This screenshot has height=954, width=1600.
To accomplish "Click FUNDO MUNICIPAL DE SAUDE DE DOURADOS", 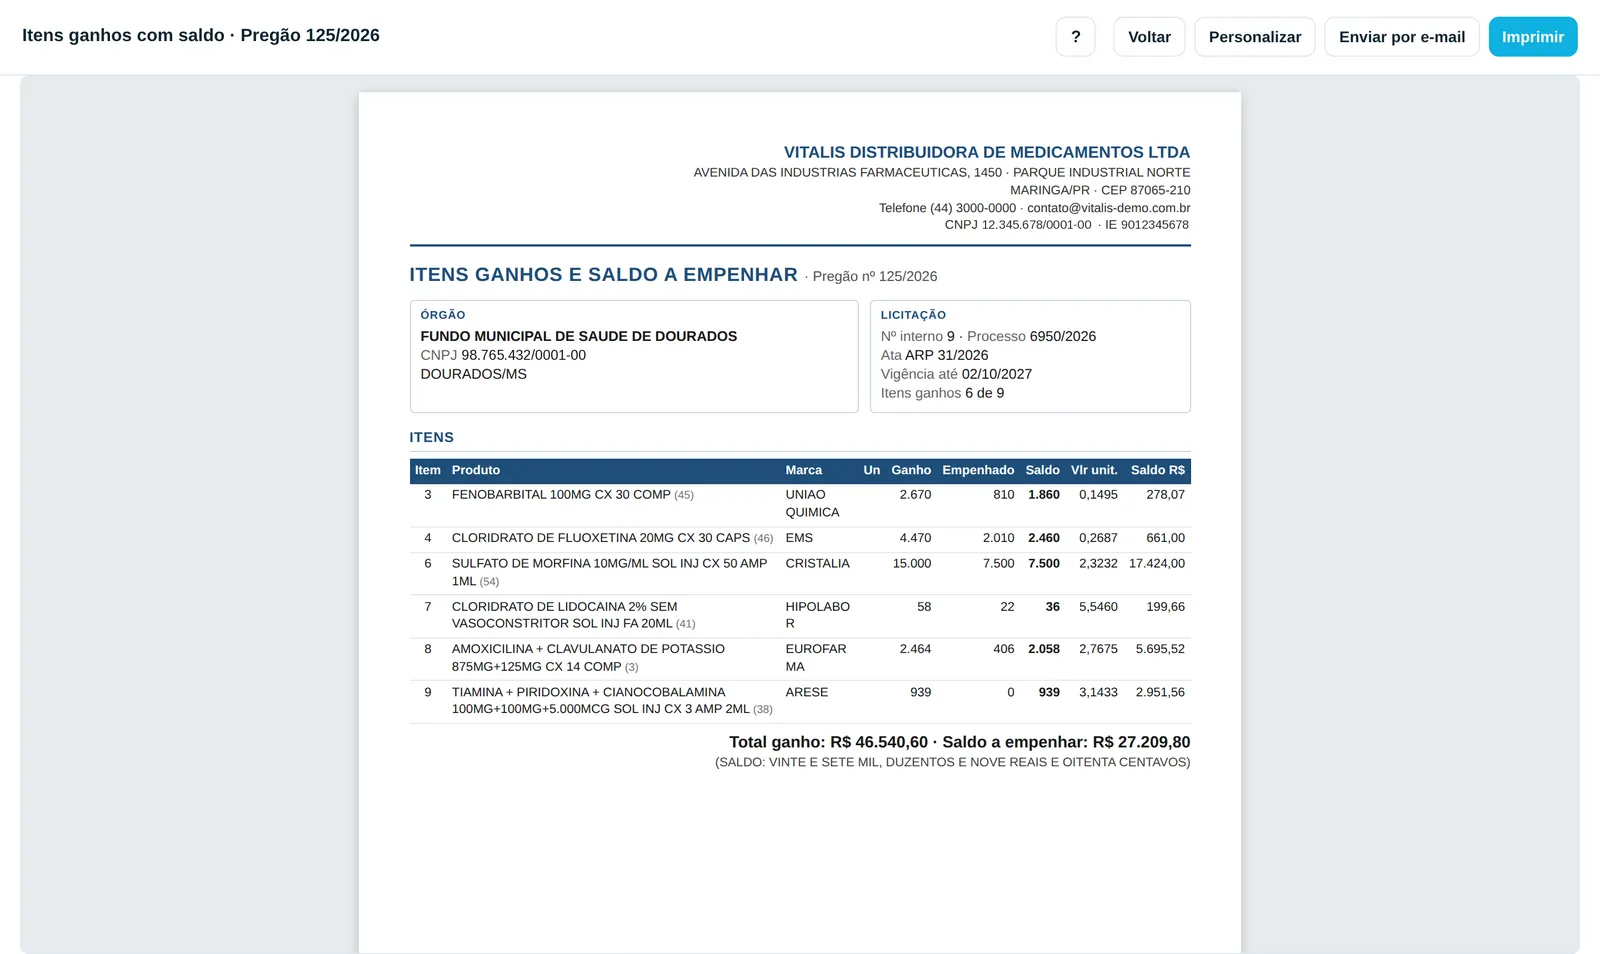I will (579, 336).
